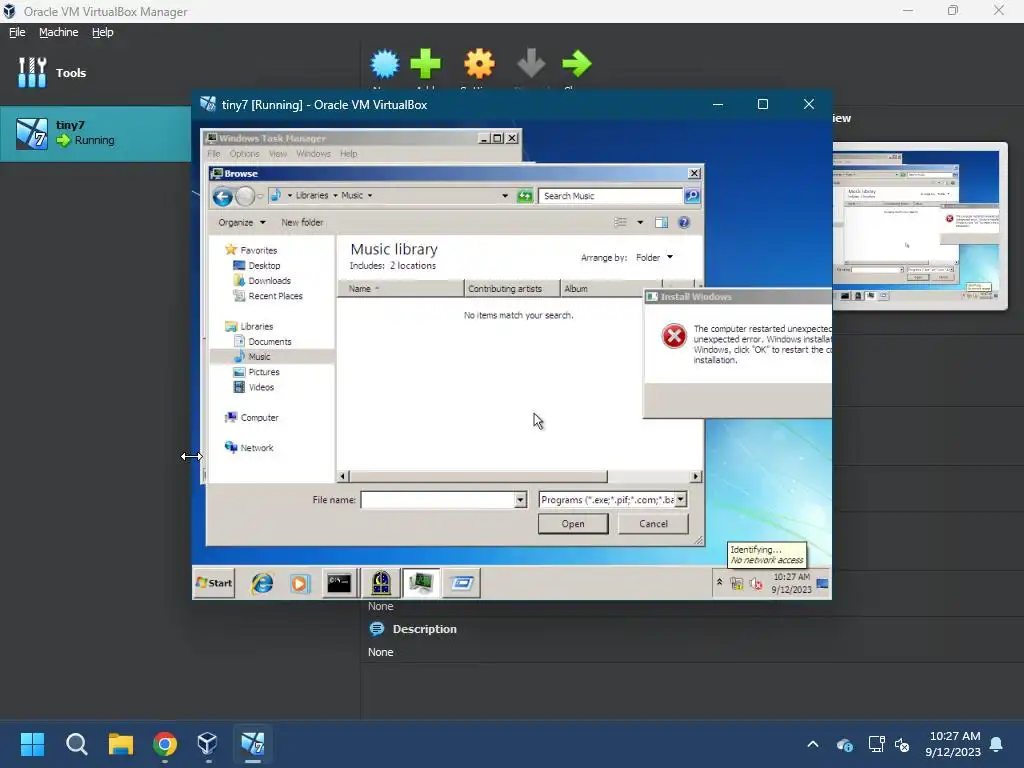The image size is (1024, 768).
Task: Open the Organize dropdown menu
Action: coord(242,223)
